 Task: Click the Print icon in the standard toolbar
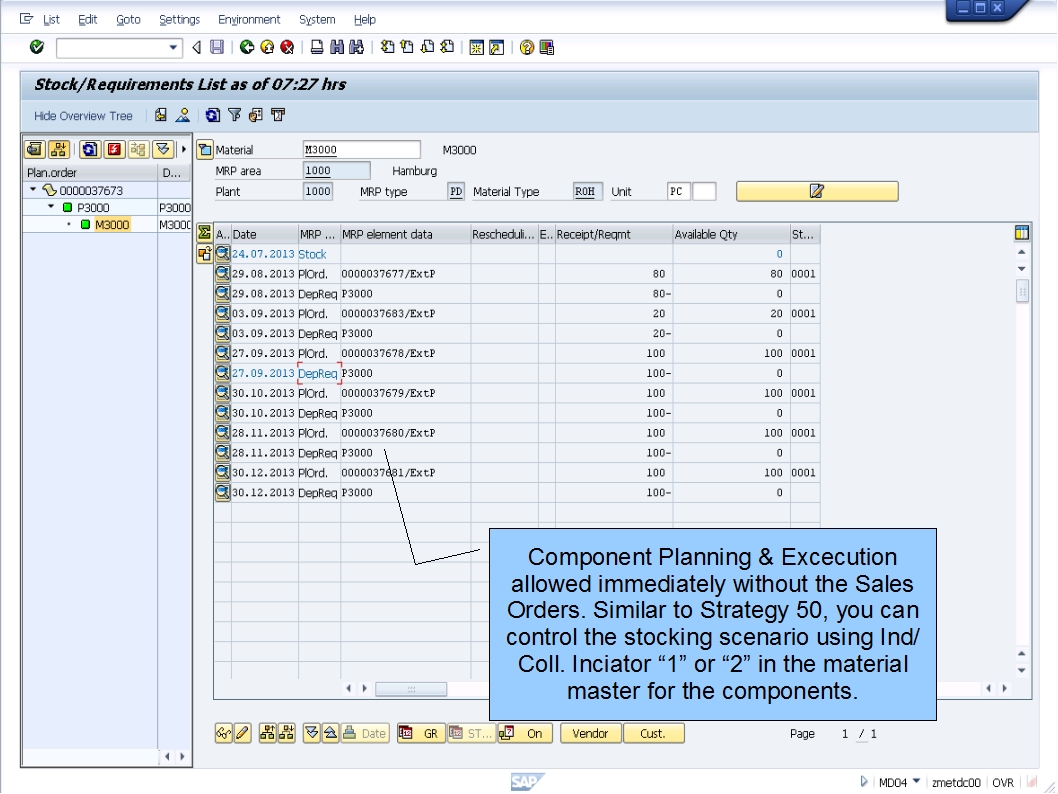pos(318,45)
